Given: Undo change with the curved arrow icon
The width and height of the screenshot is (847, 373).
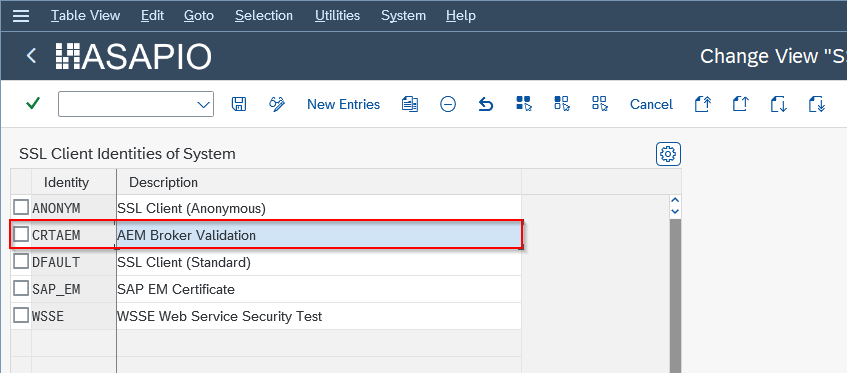Looking at the screenshot, I should coord(486,104).
